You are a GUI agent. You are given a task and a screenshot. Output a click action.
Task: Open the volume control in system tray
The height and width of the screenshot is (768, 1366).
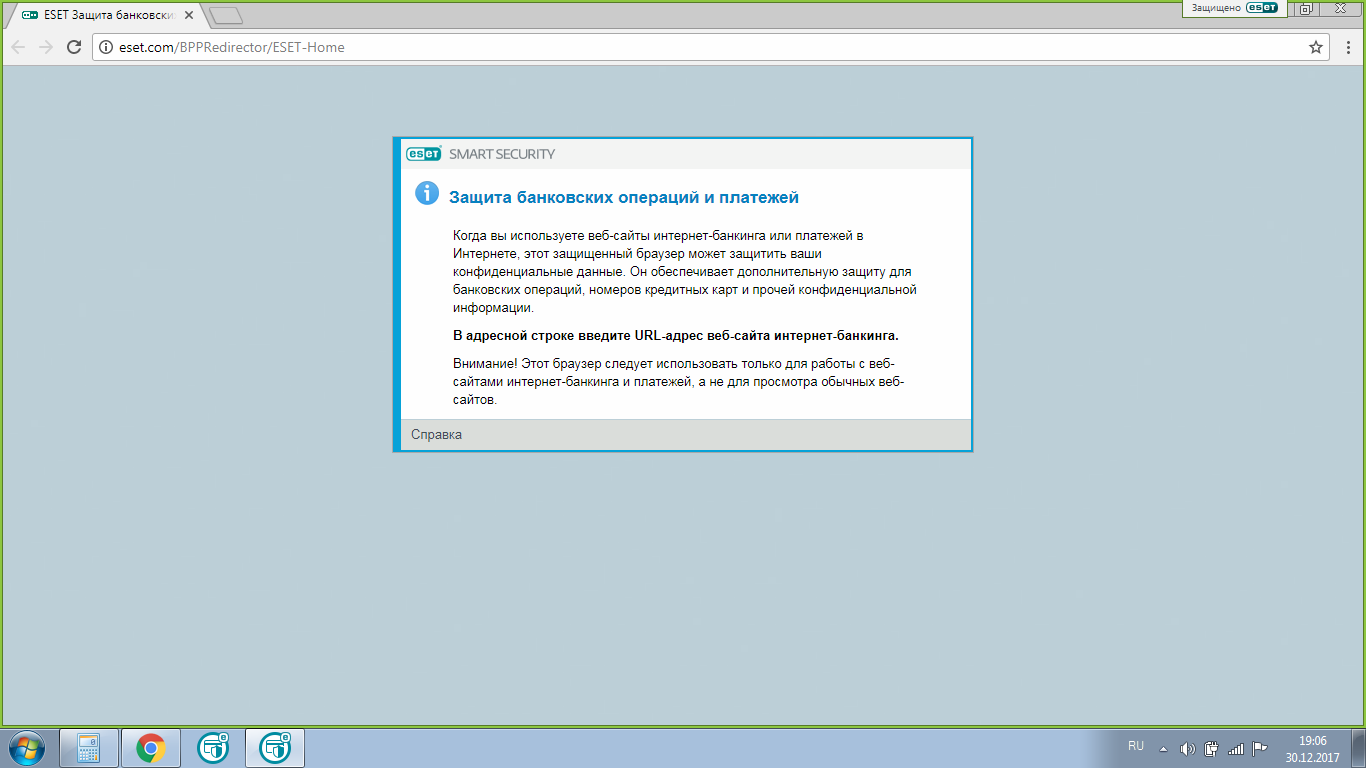(1188, 748)
